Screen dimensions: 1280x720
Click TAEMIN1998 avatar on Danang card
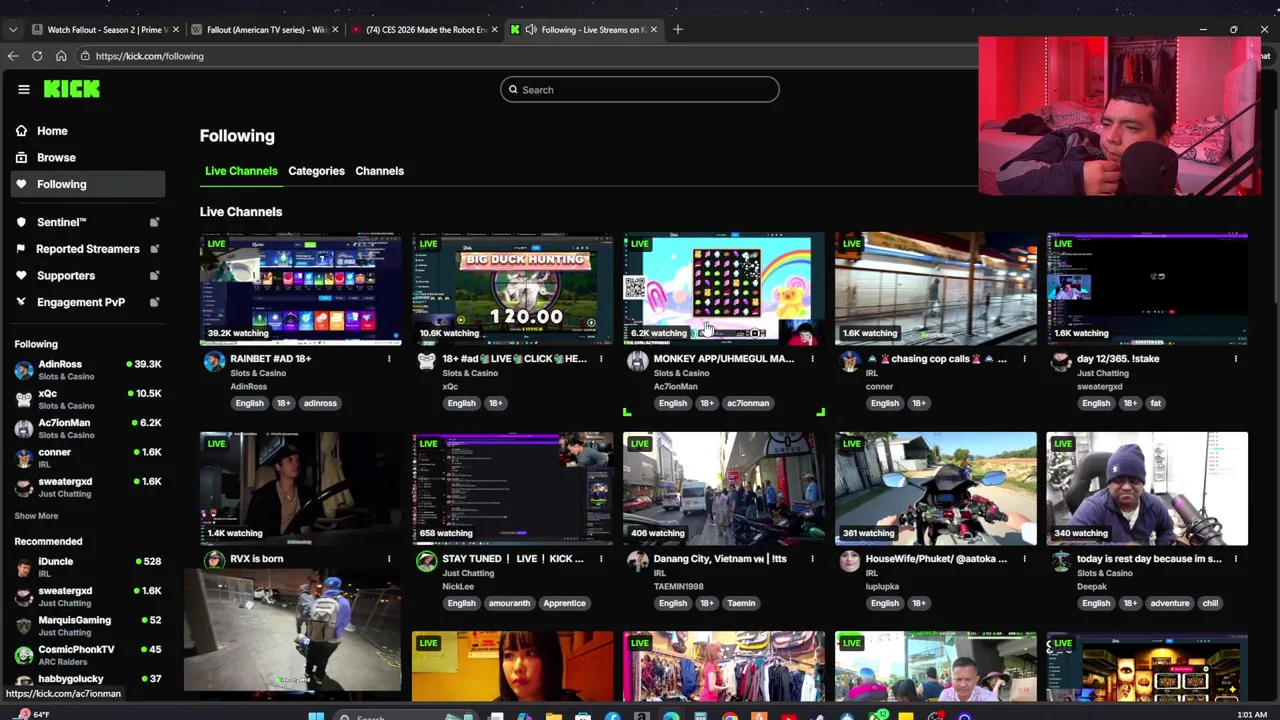(x=637, y=562)
